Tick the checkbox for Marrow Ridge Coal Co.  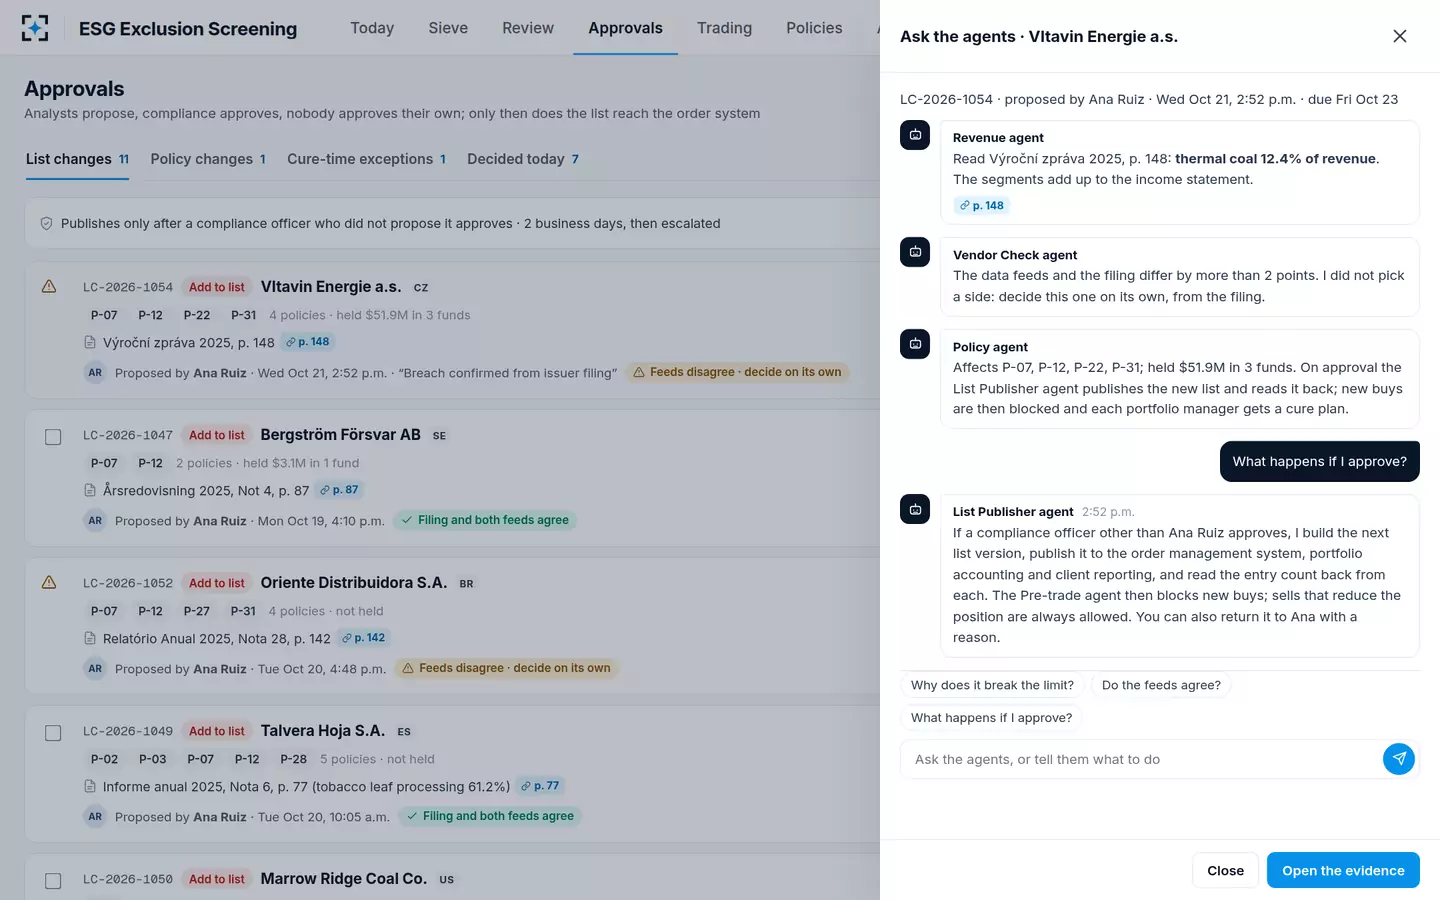53,881
